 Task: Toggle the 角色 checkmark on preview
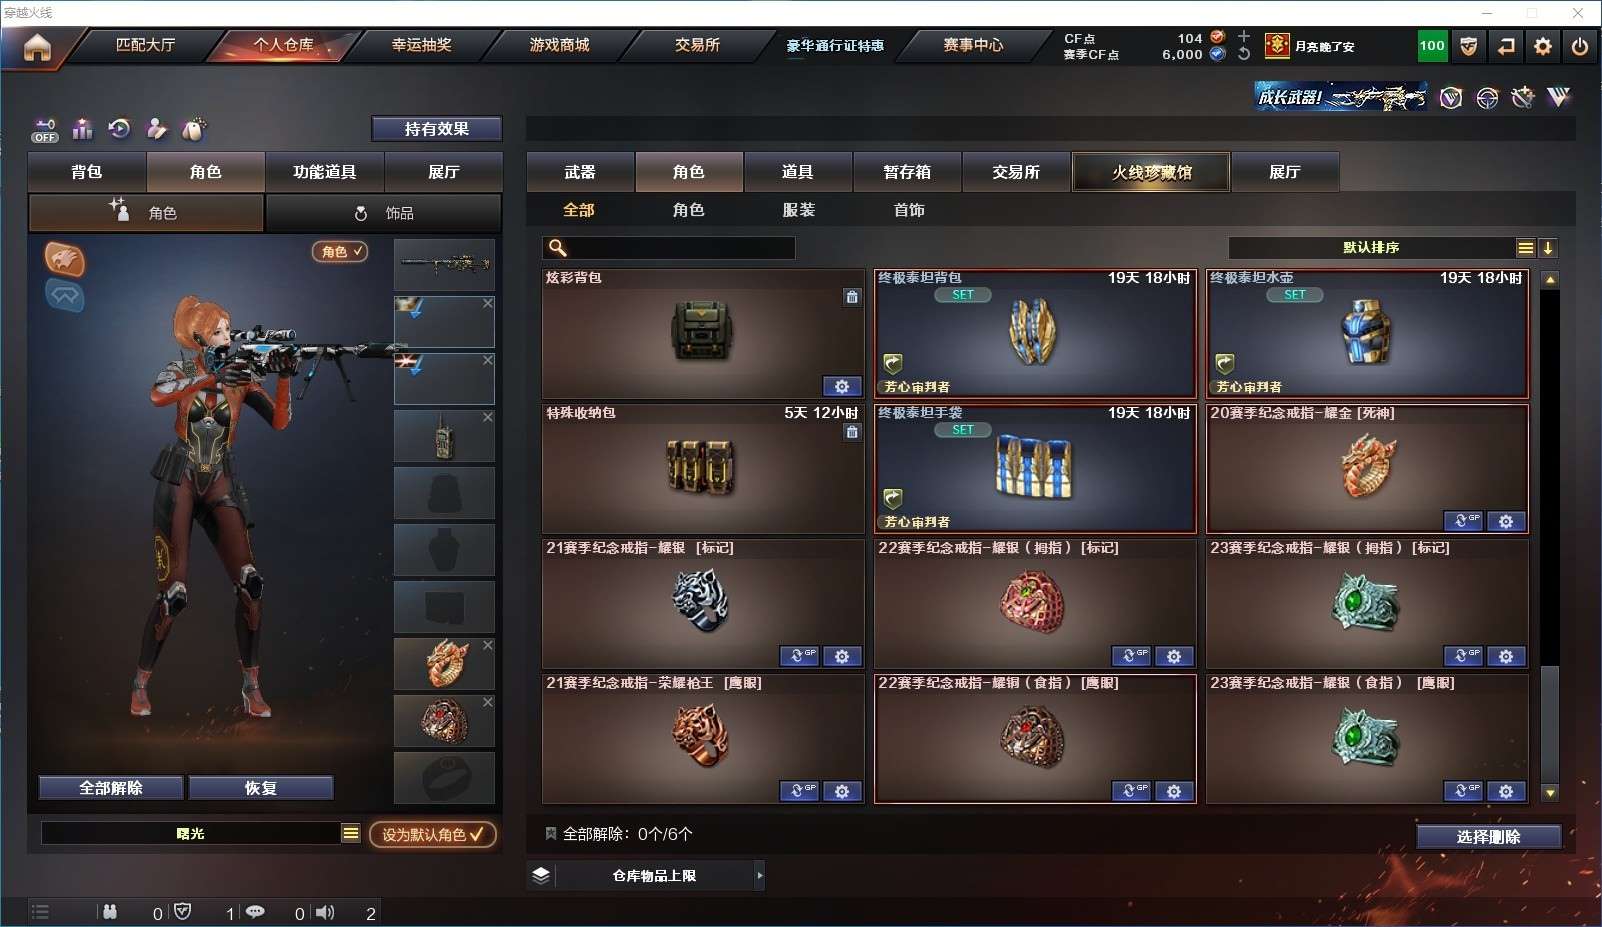point(341,252)
